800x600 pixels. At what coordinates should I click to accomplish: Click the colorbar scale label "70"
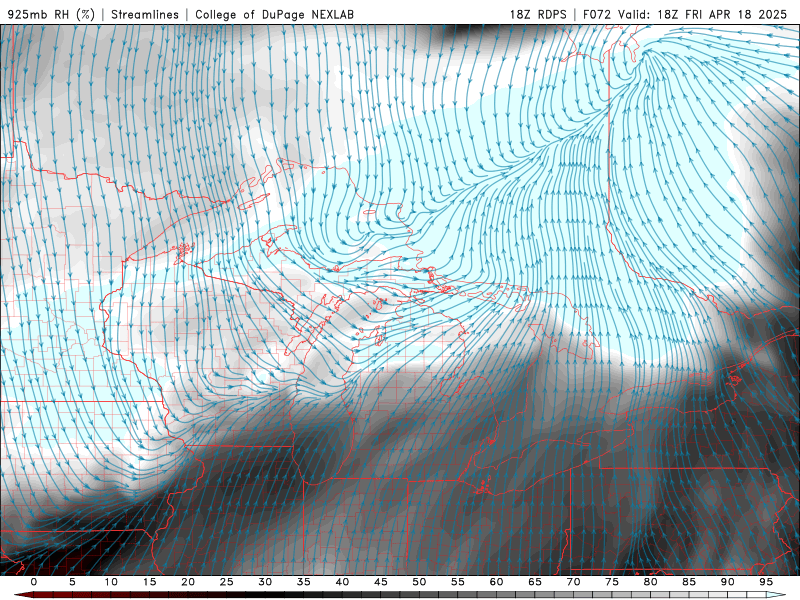coord(573,582)
